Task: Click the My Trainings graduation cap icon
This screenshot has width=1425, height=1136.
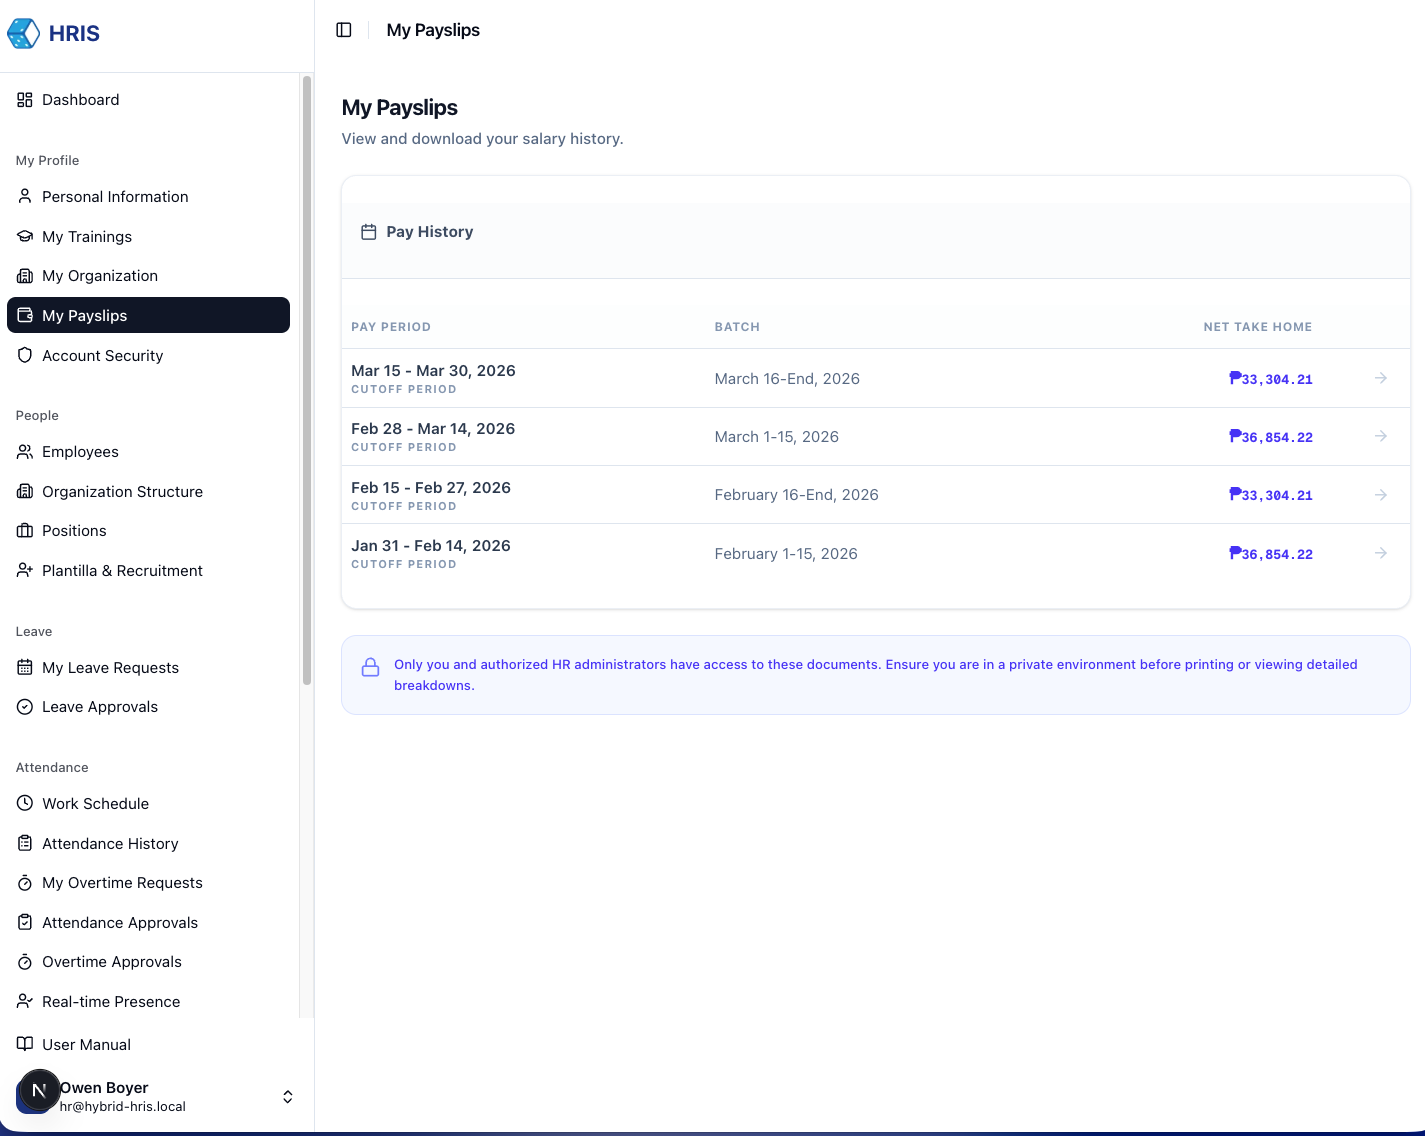Action: [25, 237]
